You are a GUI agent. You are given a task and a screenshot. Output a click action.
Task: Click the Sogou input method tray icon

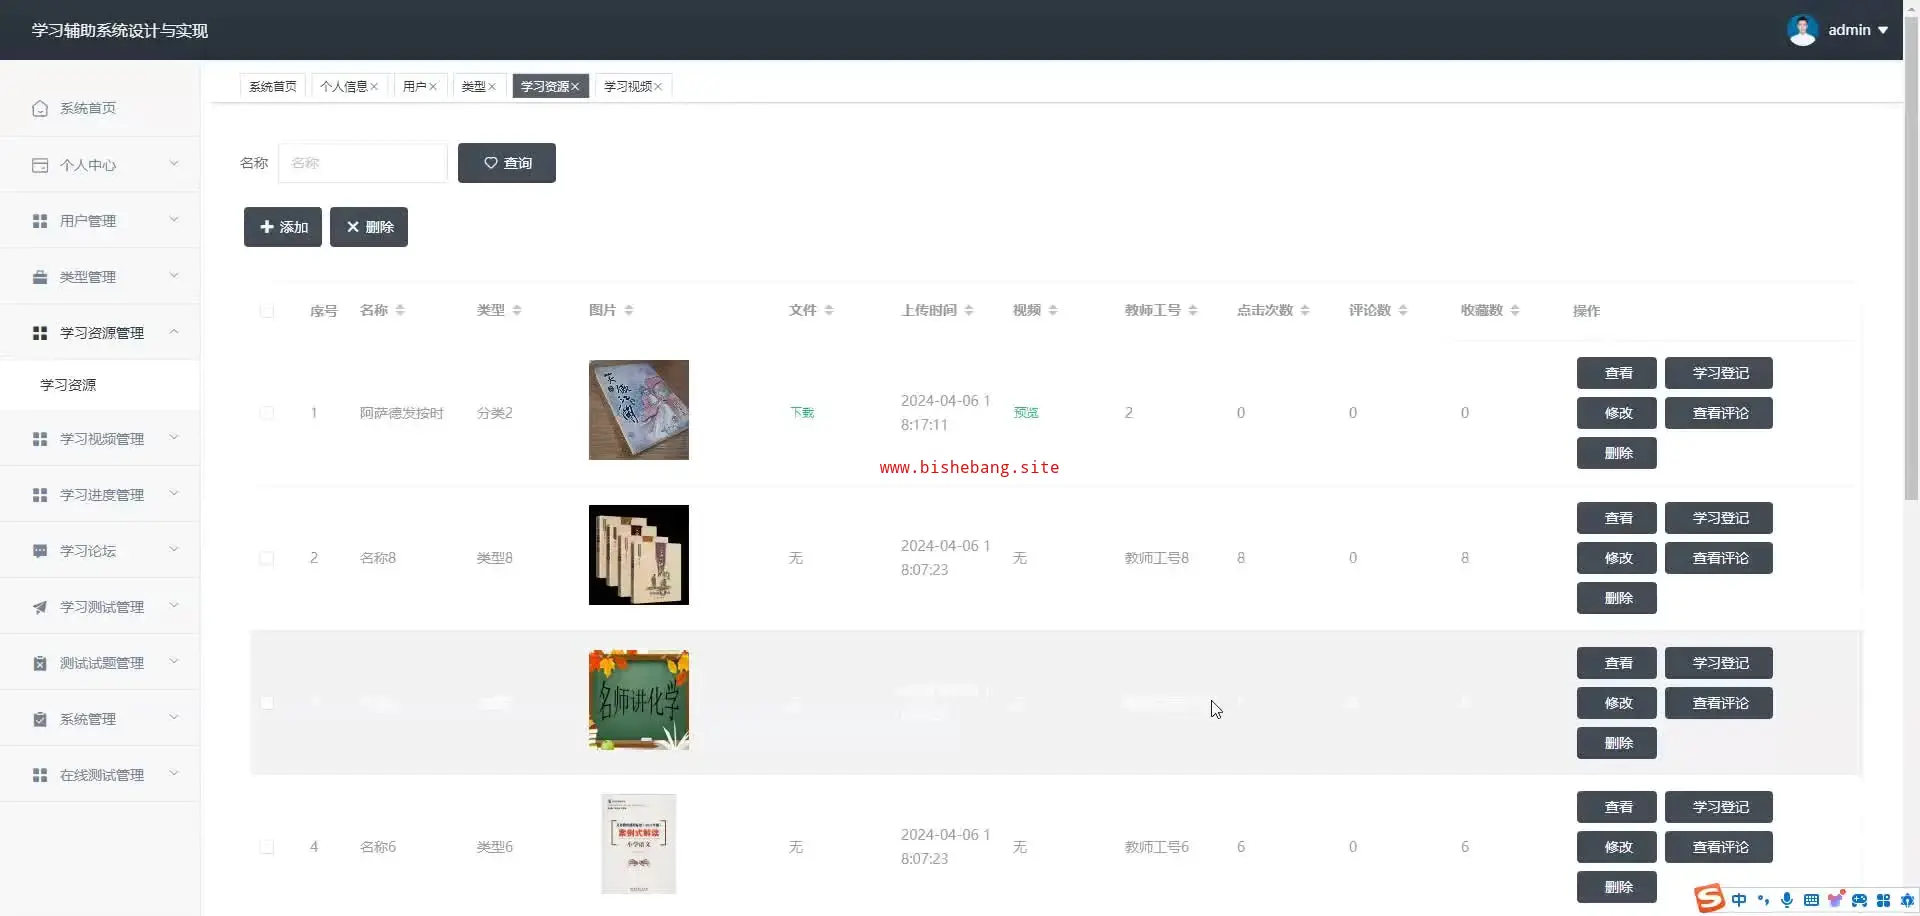1709,899
